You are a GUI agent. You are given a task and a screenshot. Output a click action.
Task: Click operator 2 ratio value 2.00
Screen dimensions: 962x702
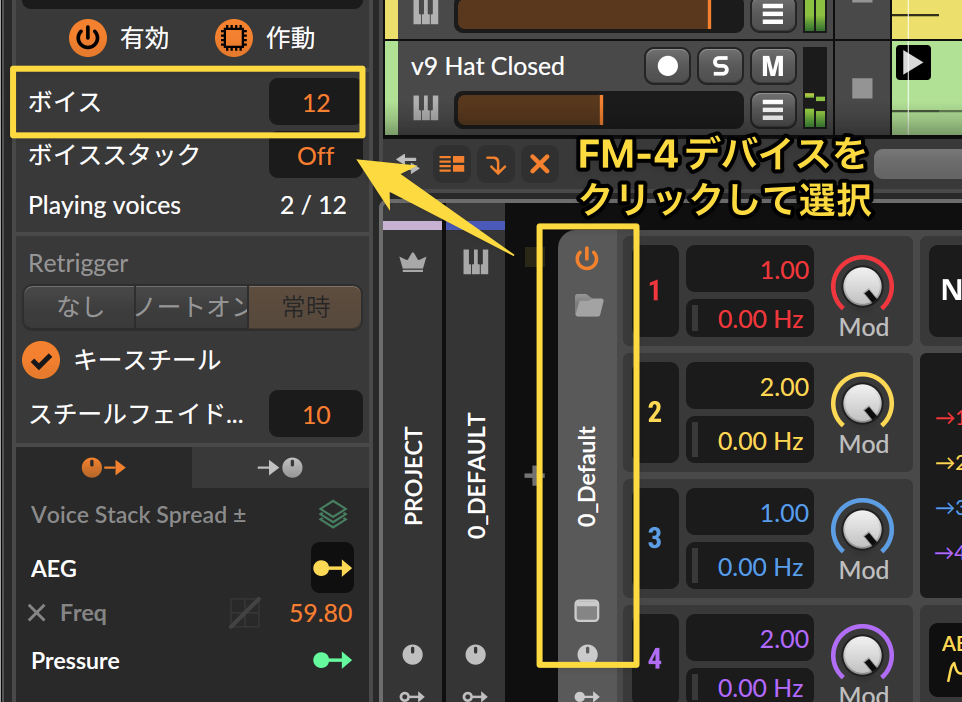(750, 387)
